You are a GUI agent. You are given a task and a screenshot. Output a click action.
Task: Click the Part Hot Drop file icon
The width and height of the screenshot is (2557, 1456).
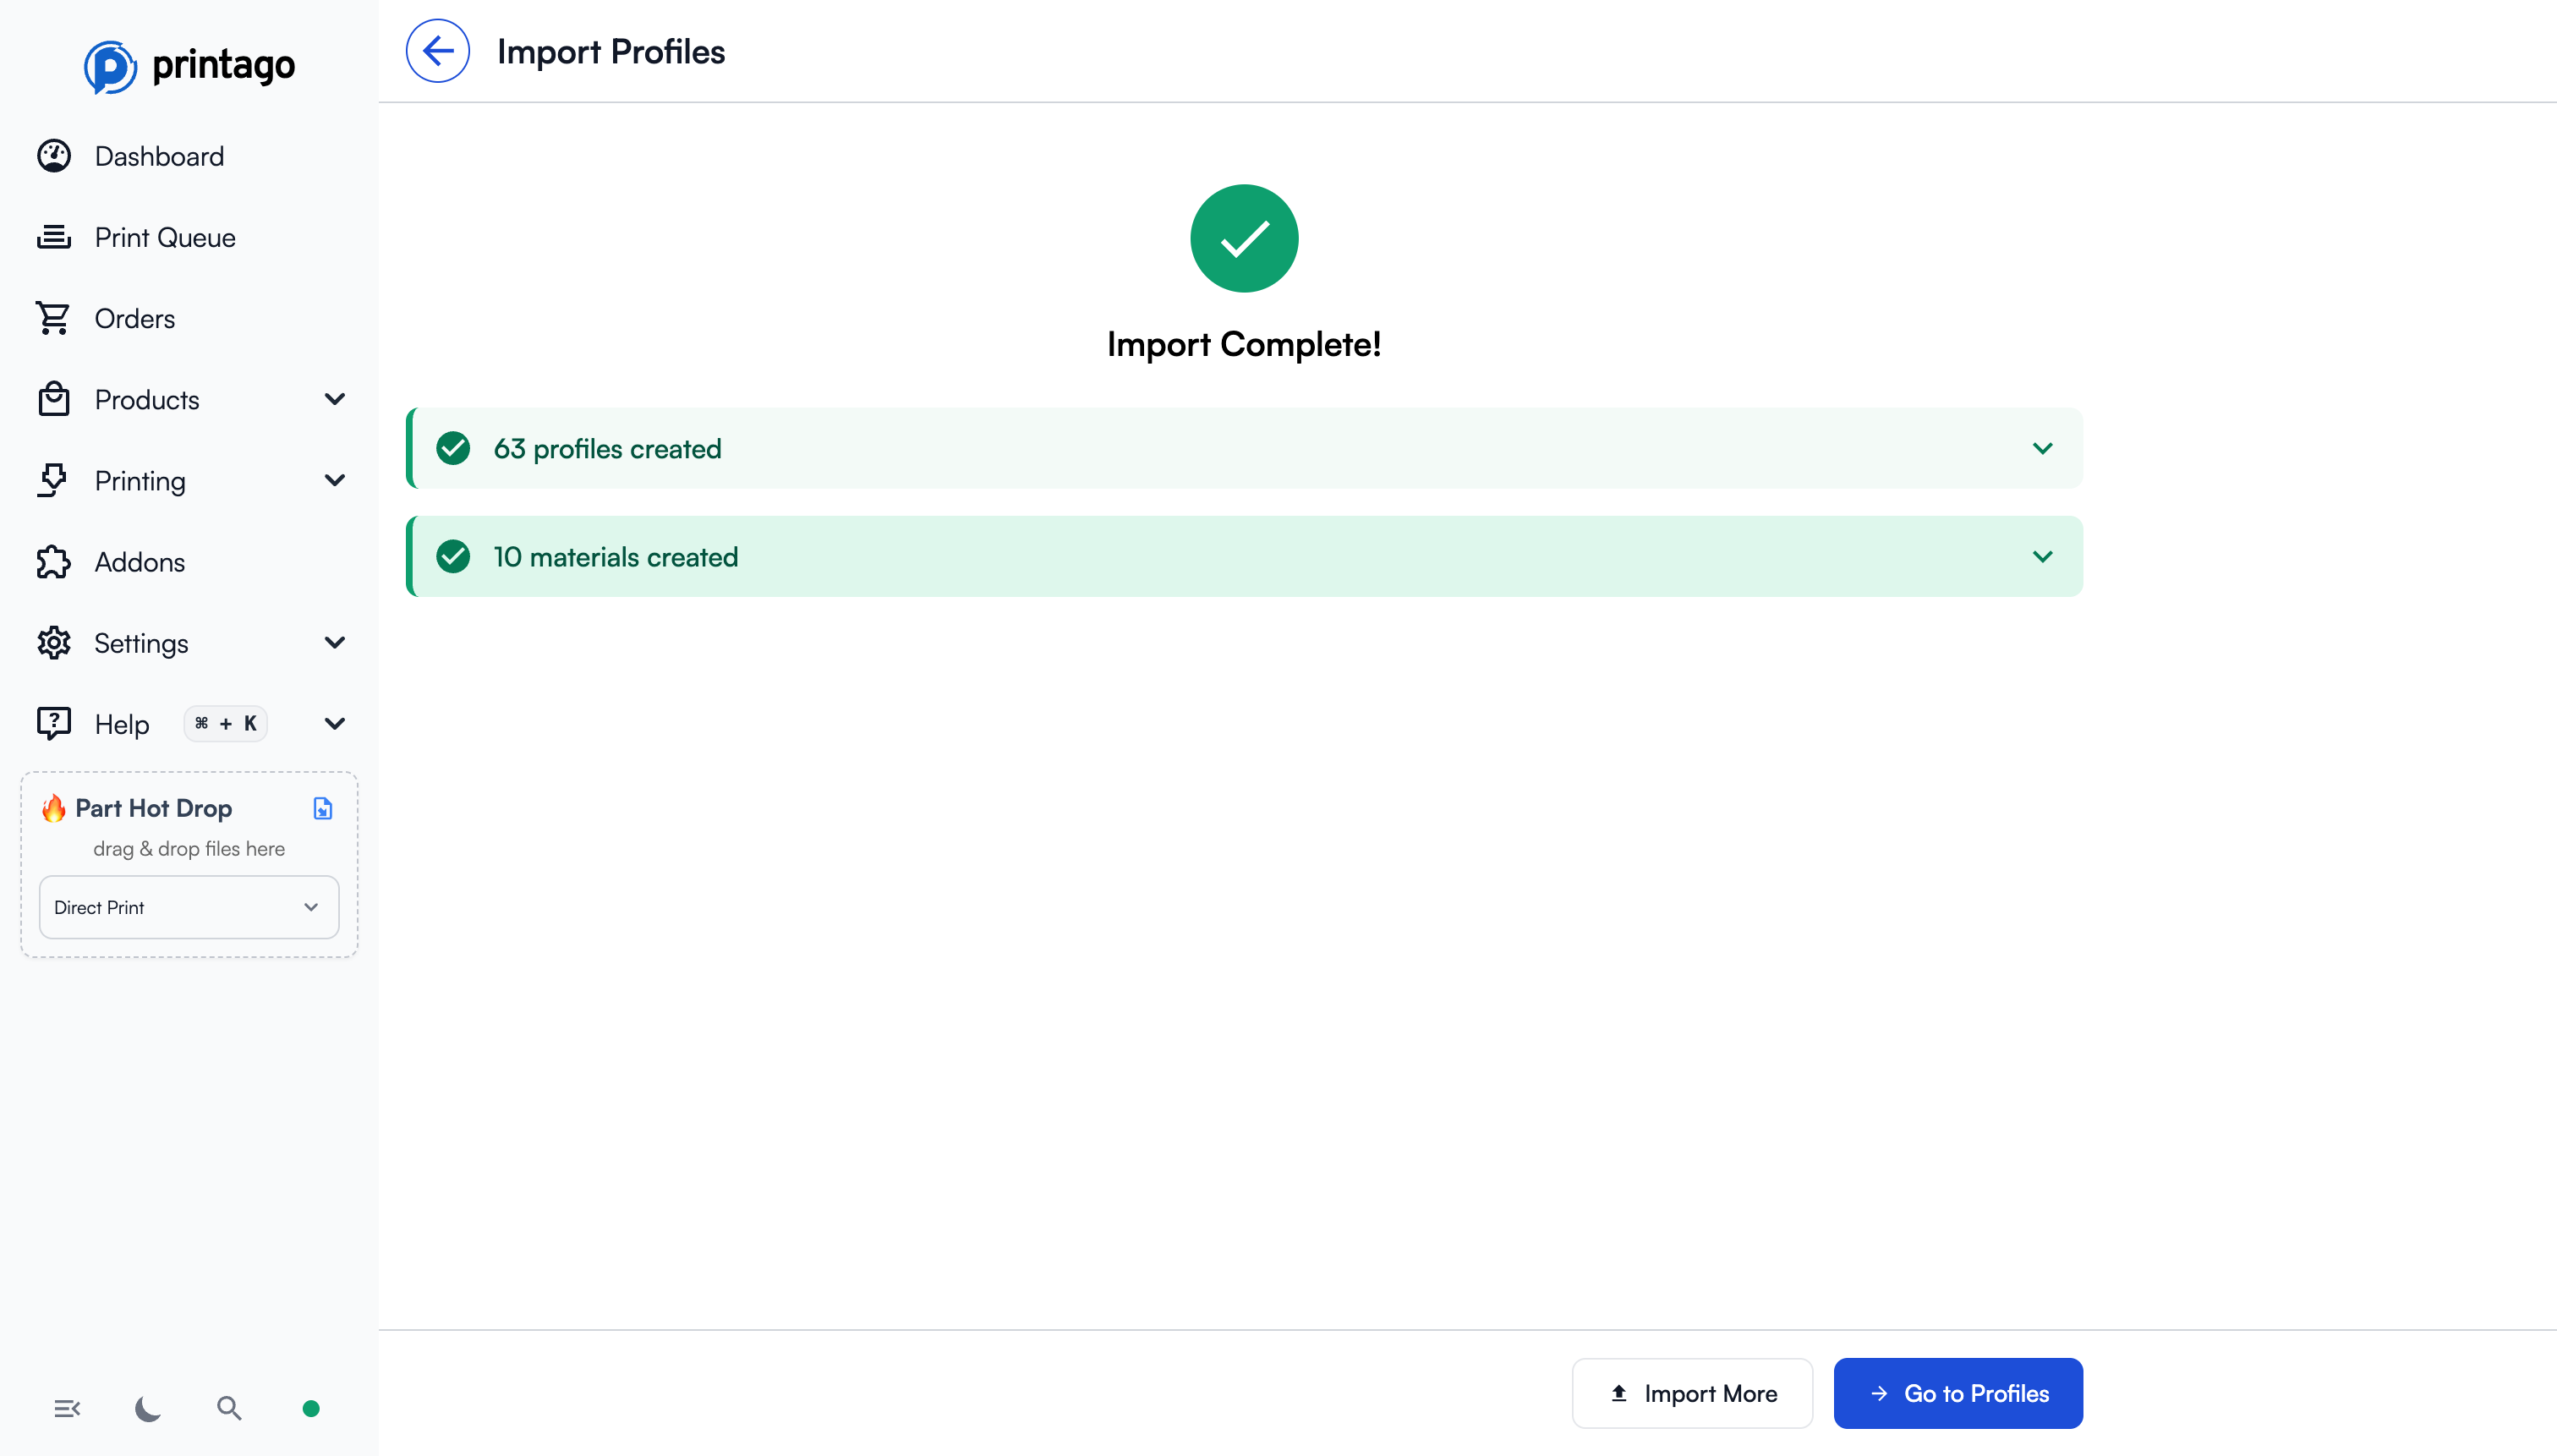point(322,808)
